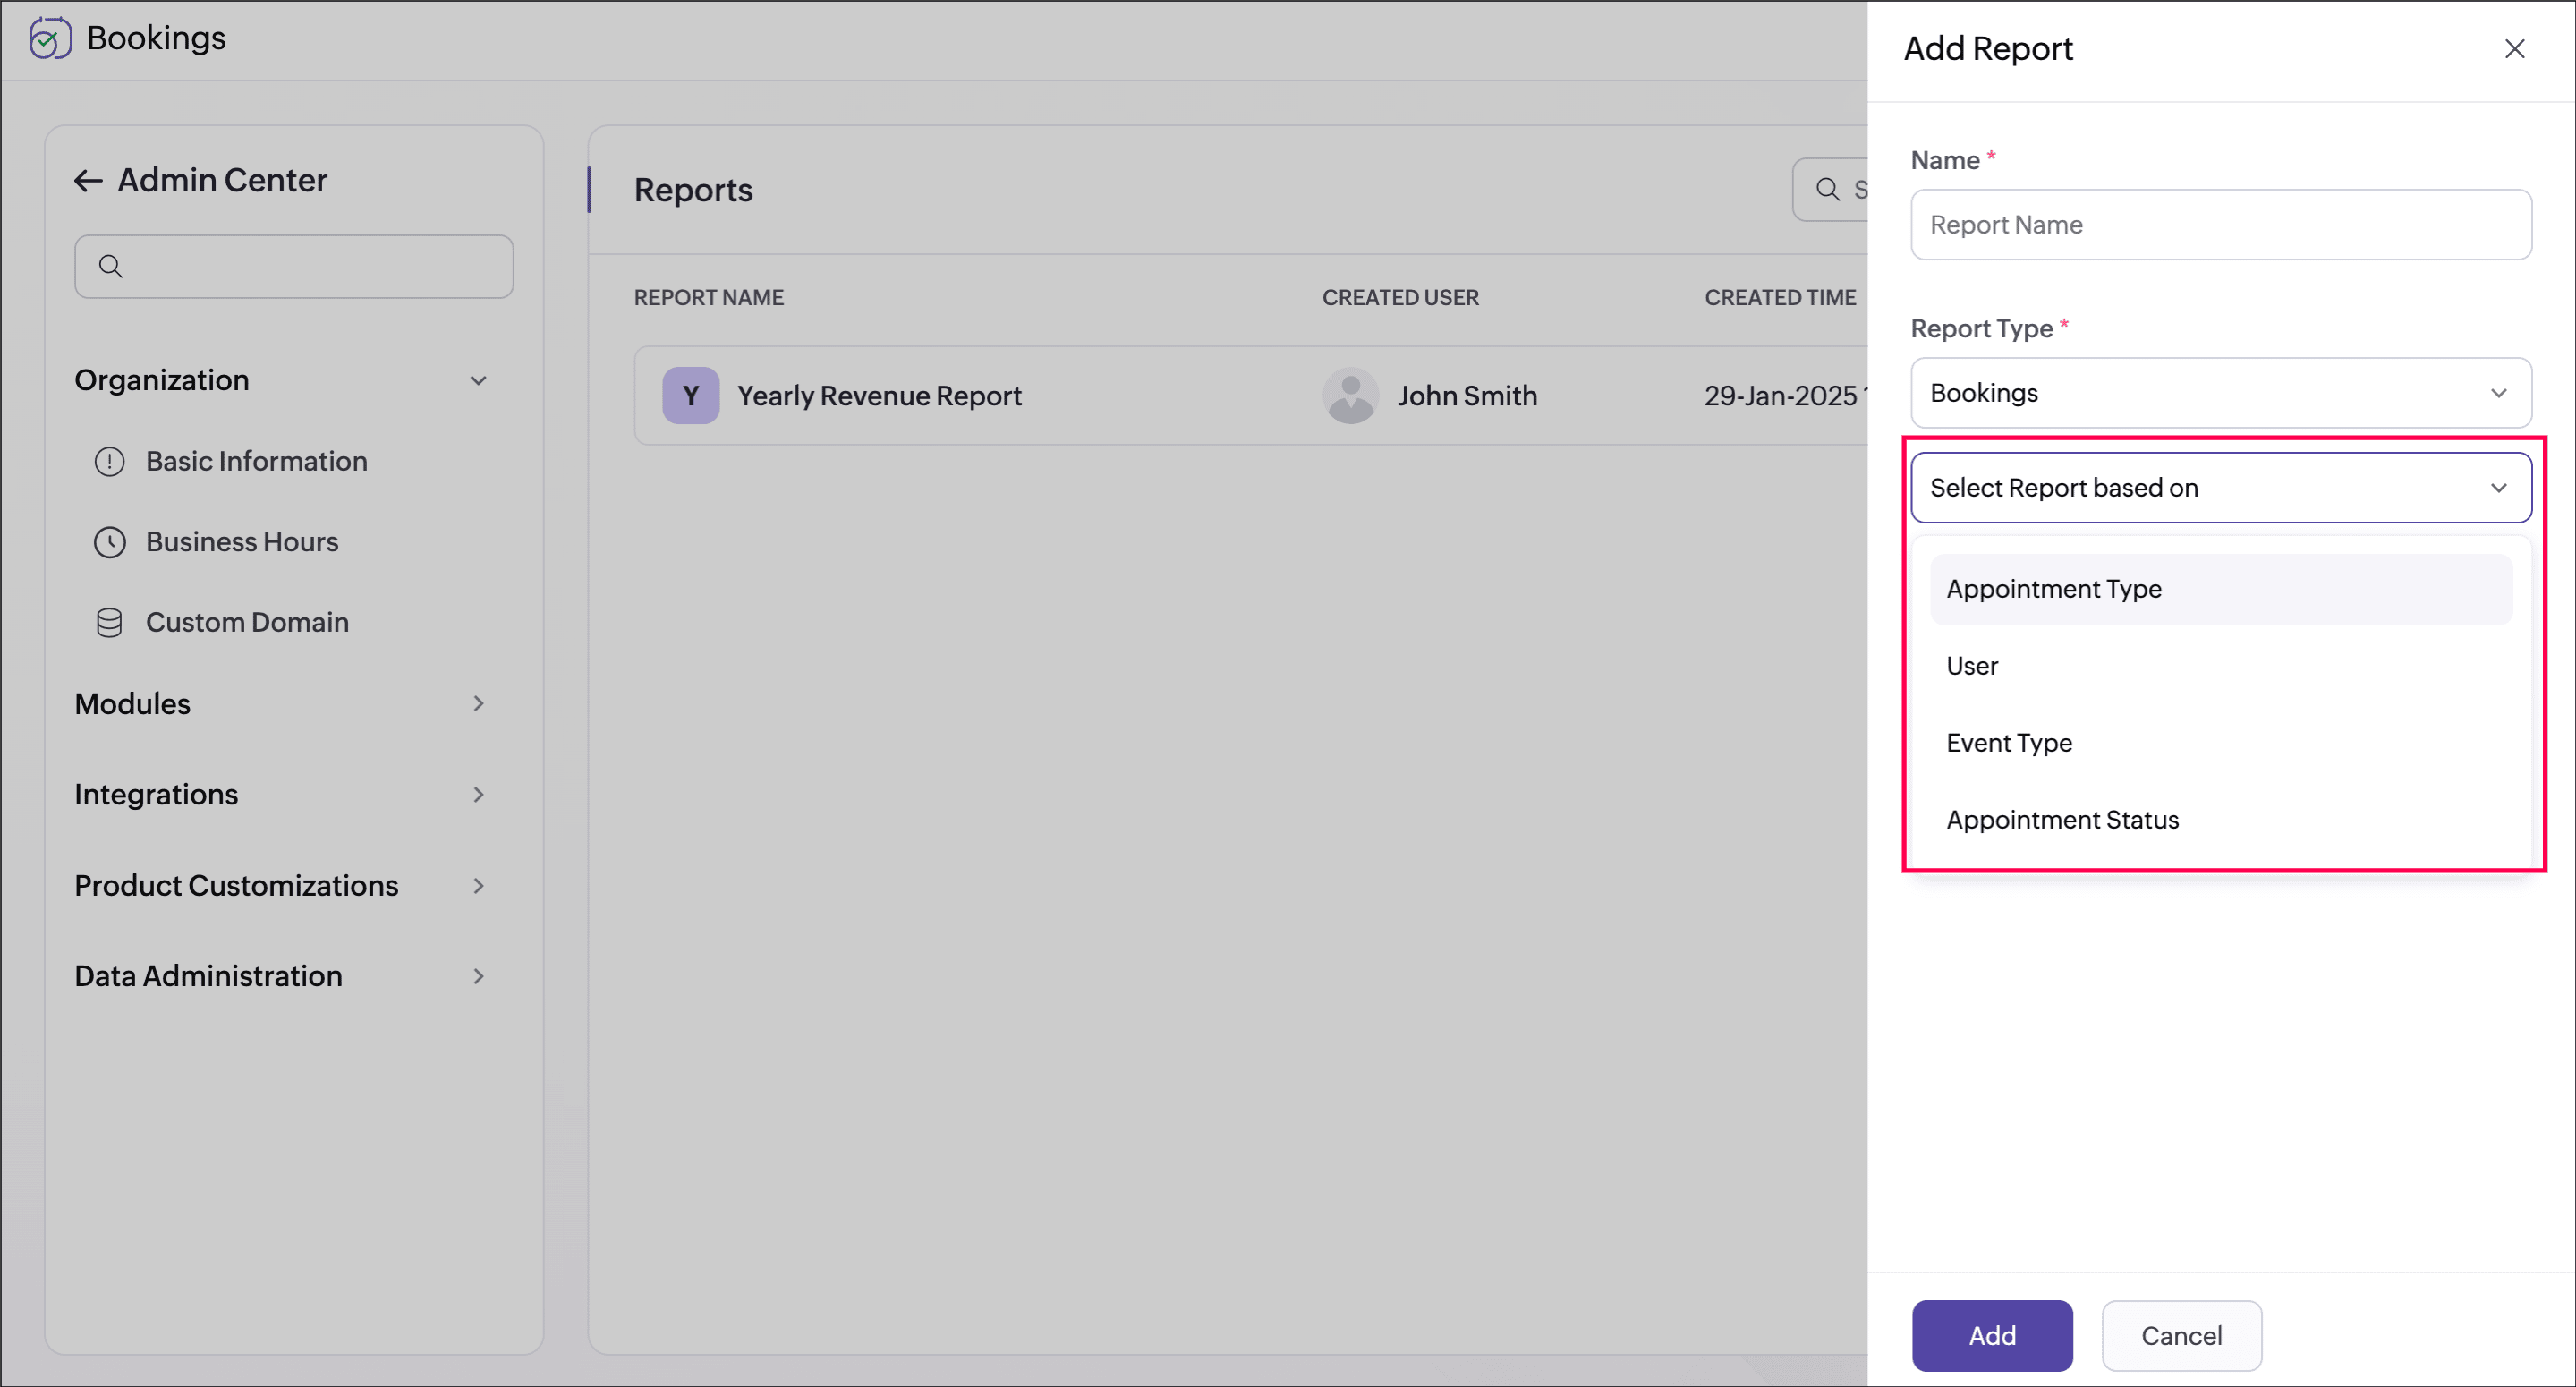Click the Bookings app title text
The image size is (2576, 1387).
tap(156, 38)
